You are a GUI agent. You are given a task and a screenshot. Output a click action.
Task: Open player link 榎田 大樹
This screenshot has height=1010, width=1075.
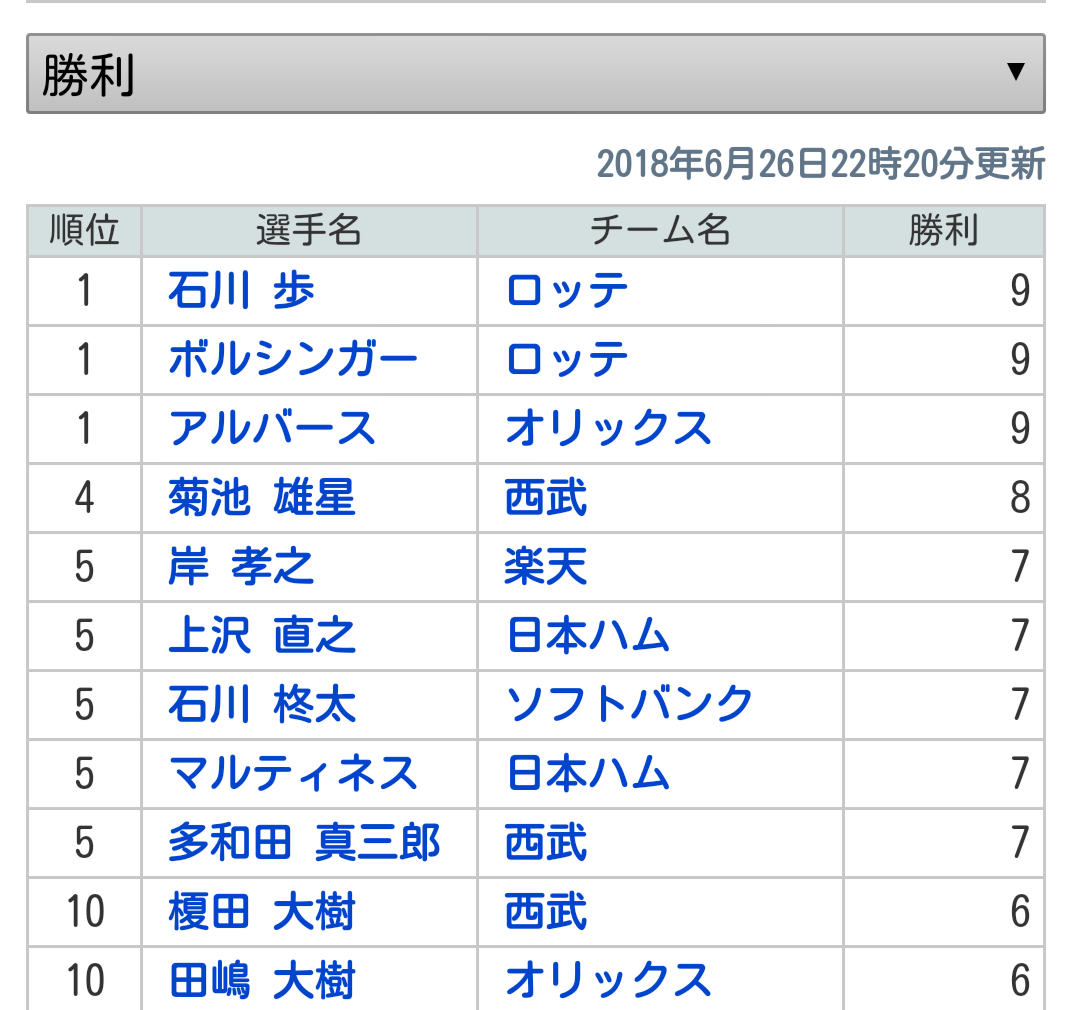[x=262, y=912]
